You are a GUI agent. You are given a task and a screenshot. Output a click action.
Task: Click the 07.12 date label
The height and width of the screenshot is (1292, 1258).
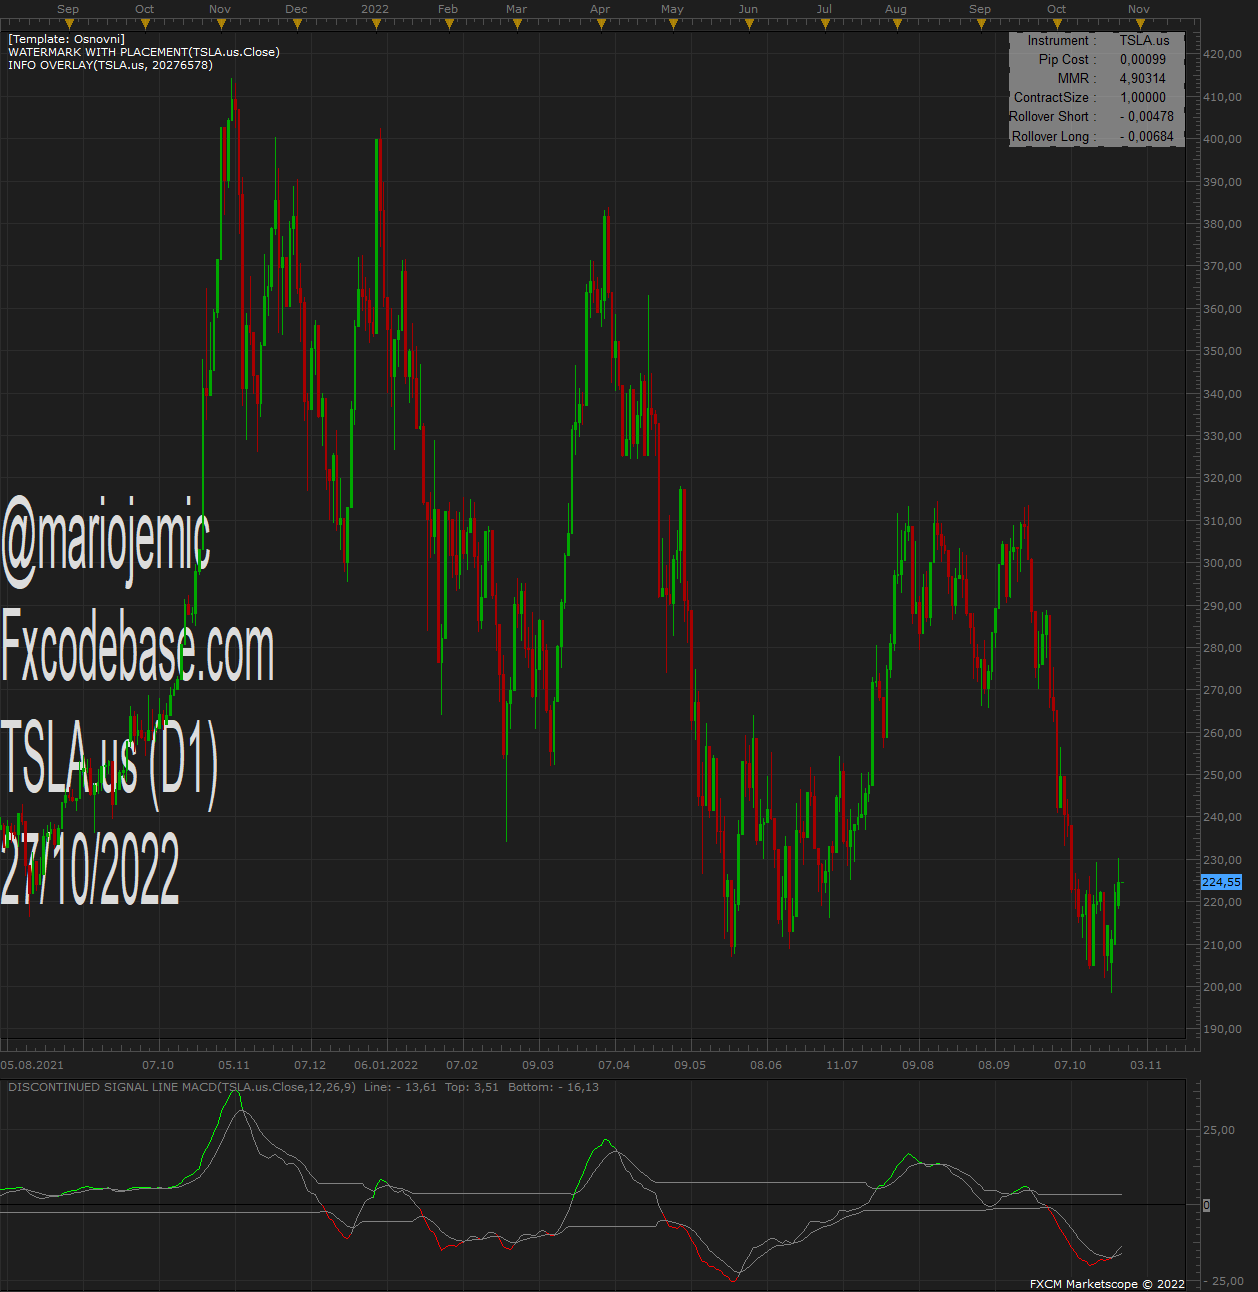point(310,1065)
